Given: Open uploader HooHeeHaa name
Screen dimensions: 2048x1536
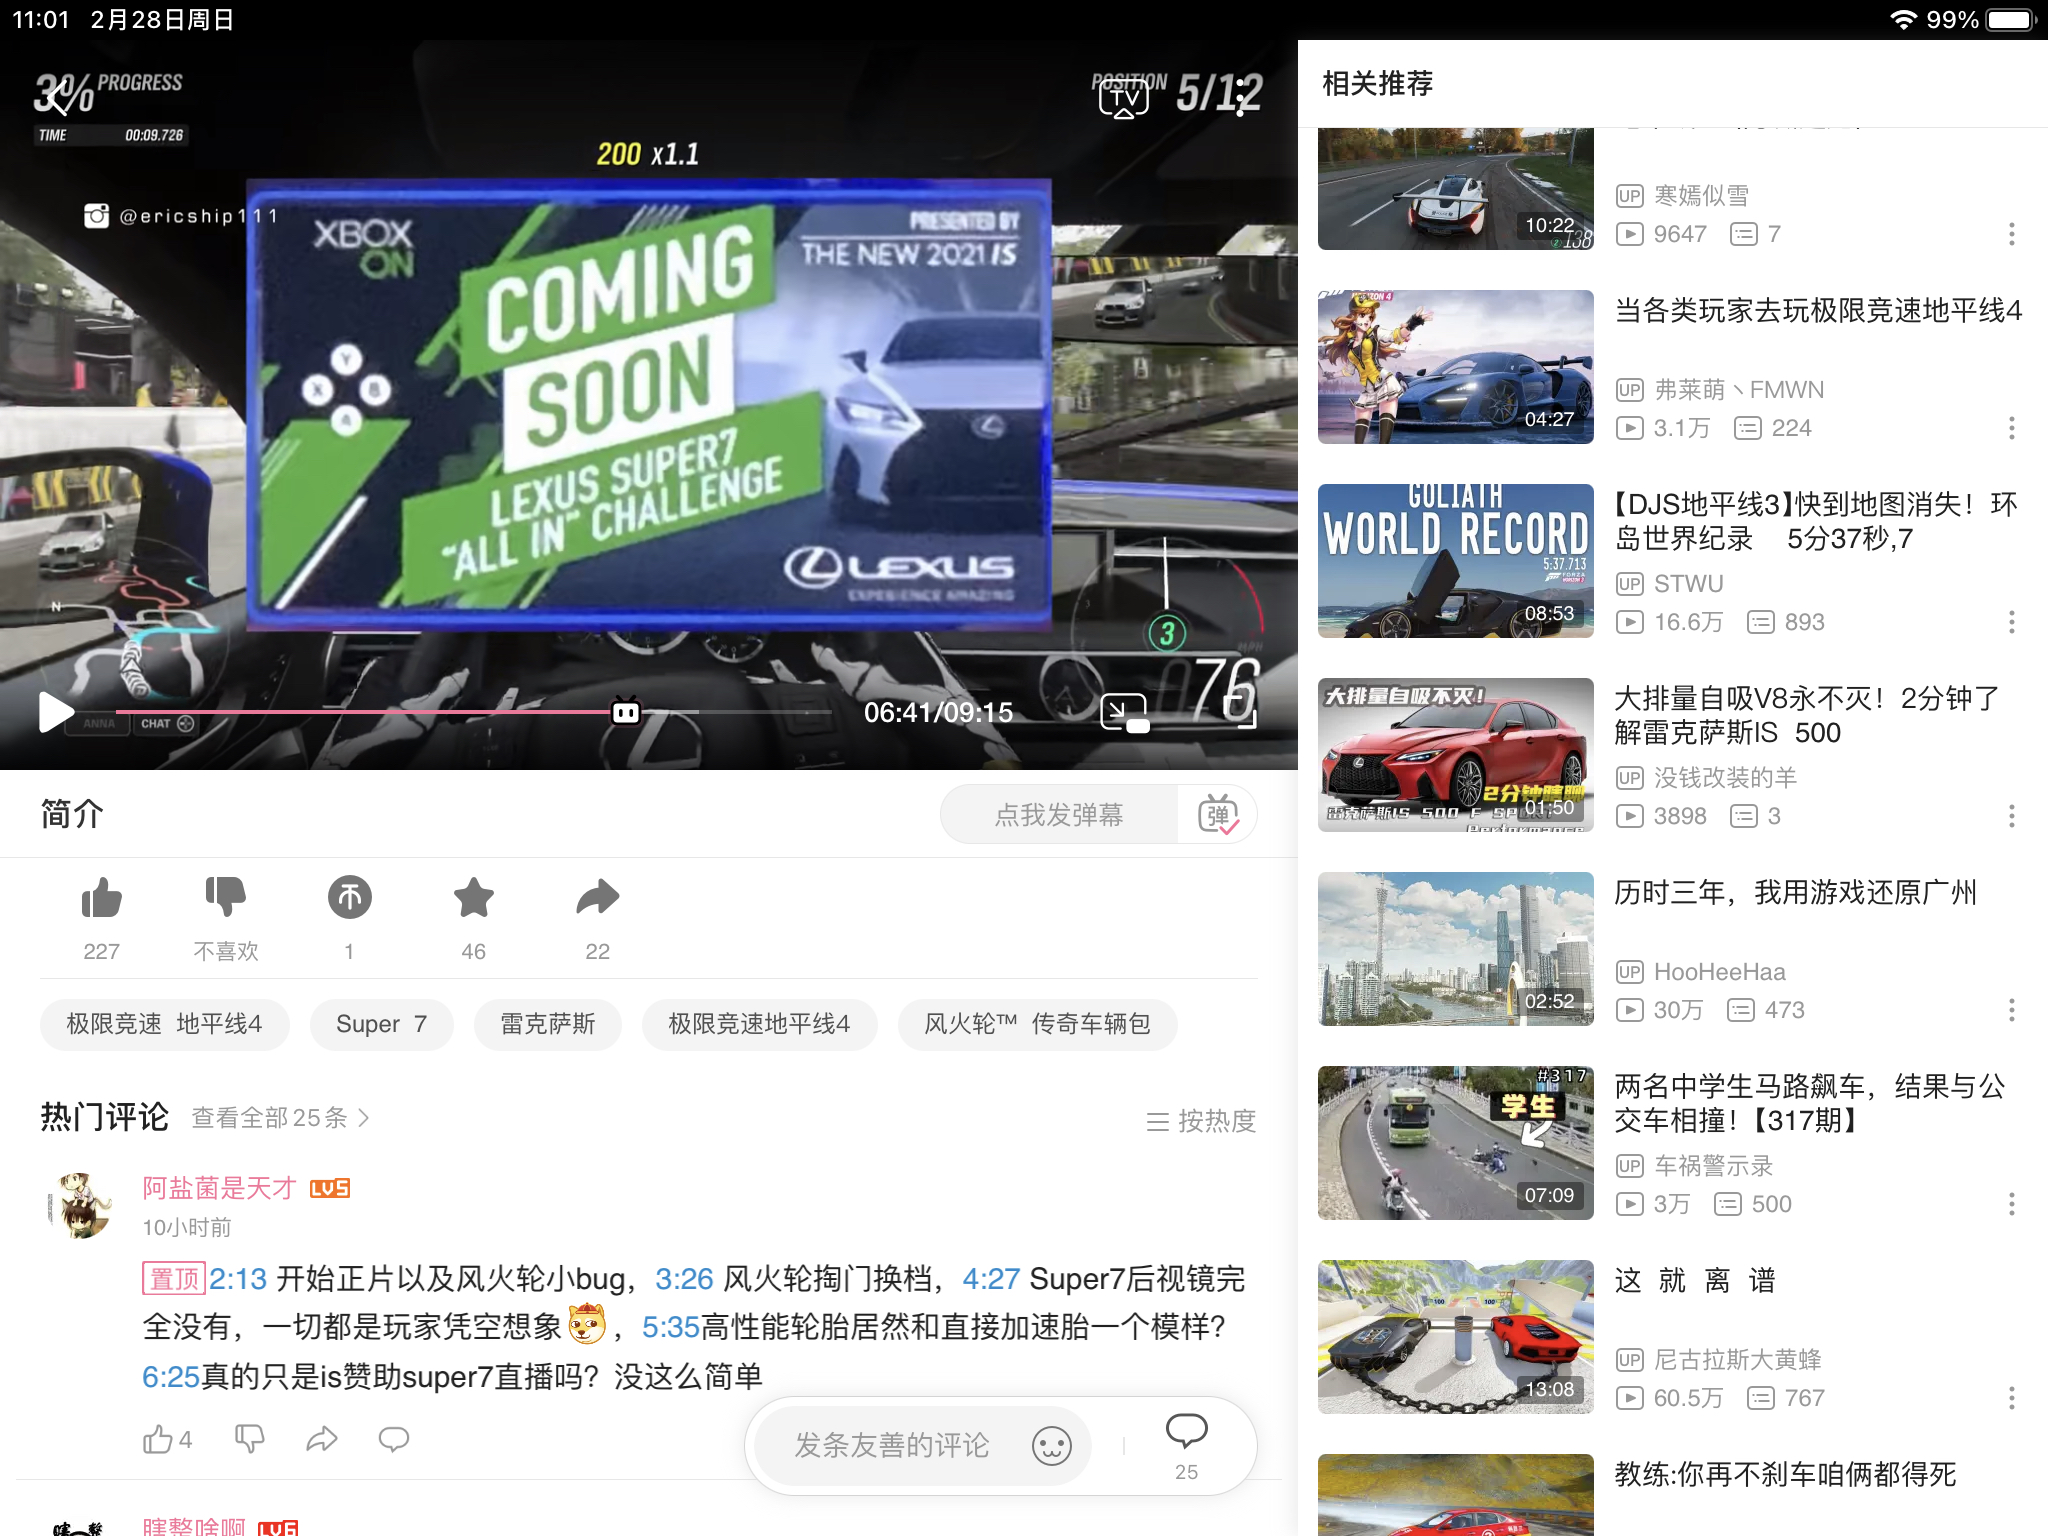Looking at the screenshot, I should tap(1719, 972).
